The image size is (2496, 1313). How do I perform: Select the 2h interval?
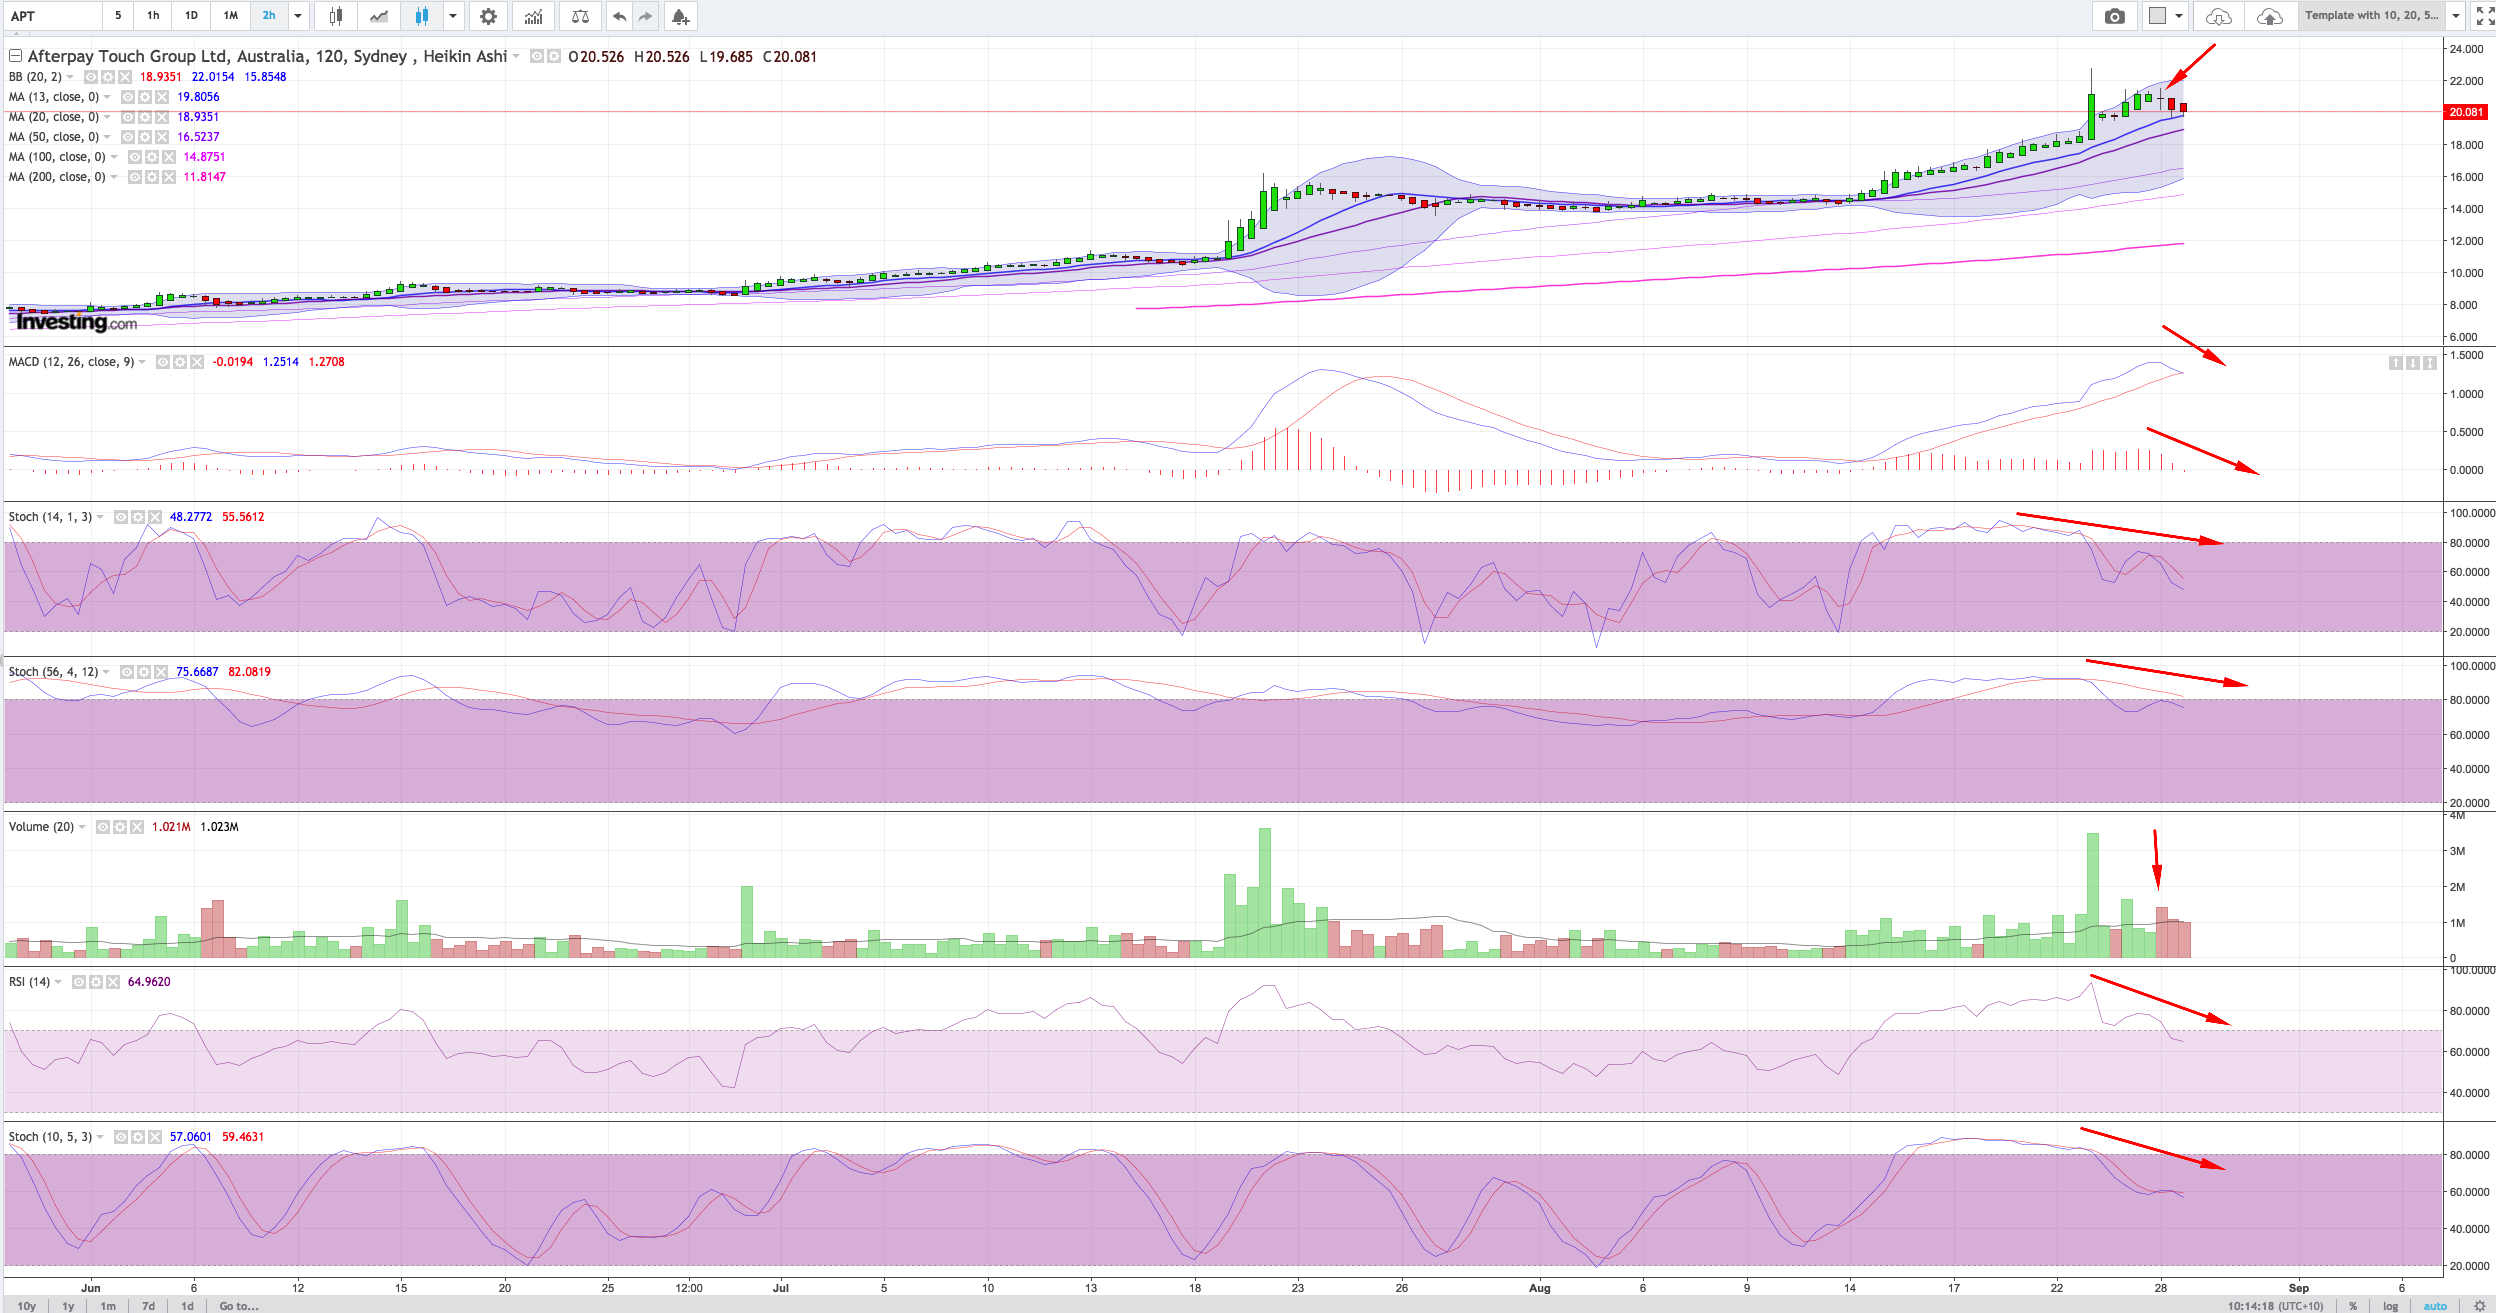coord(269,16)
